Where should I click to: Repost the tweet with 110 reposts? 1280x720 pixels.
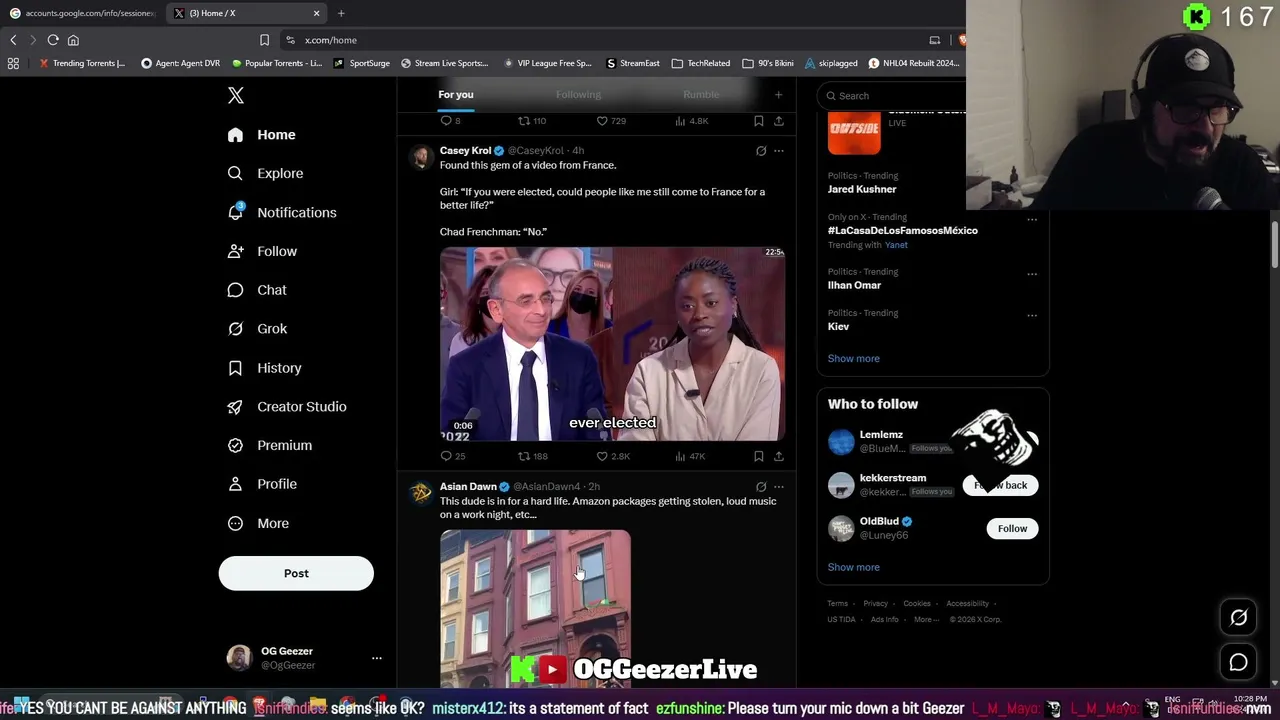532,121
